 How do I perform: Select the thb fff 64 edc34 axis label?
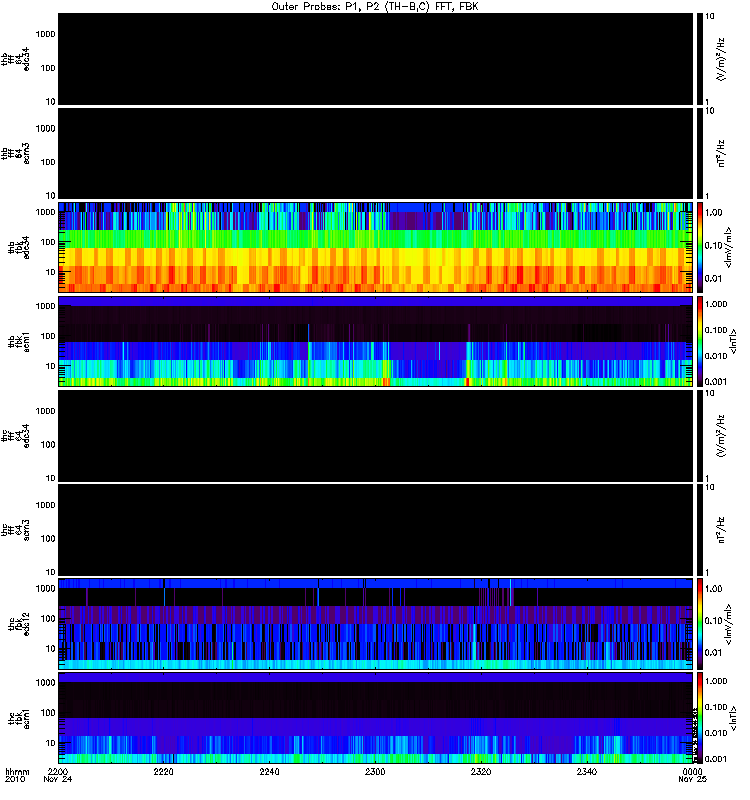tap(15, 59)
